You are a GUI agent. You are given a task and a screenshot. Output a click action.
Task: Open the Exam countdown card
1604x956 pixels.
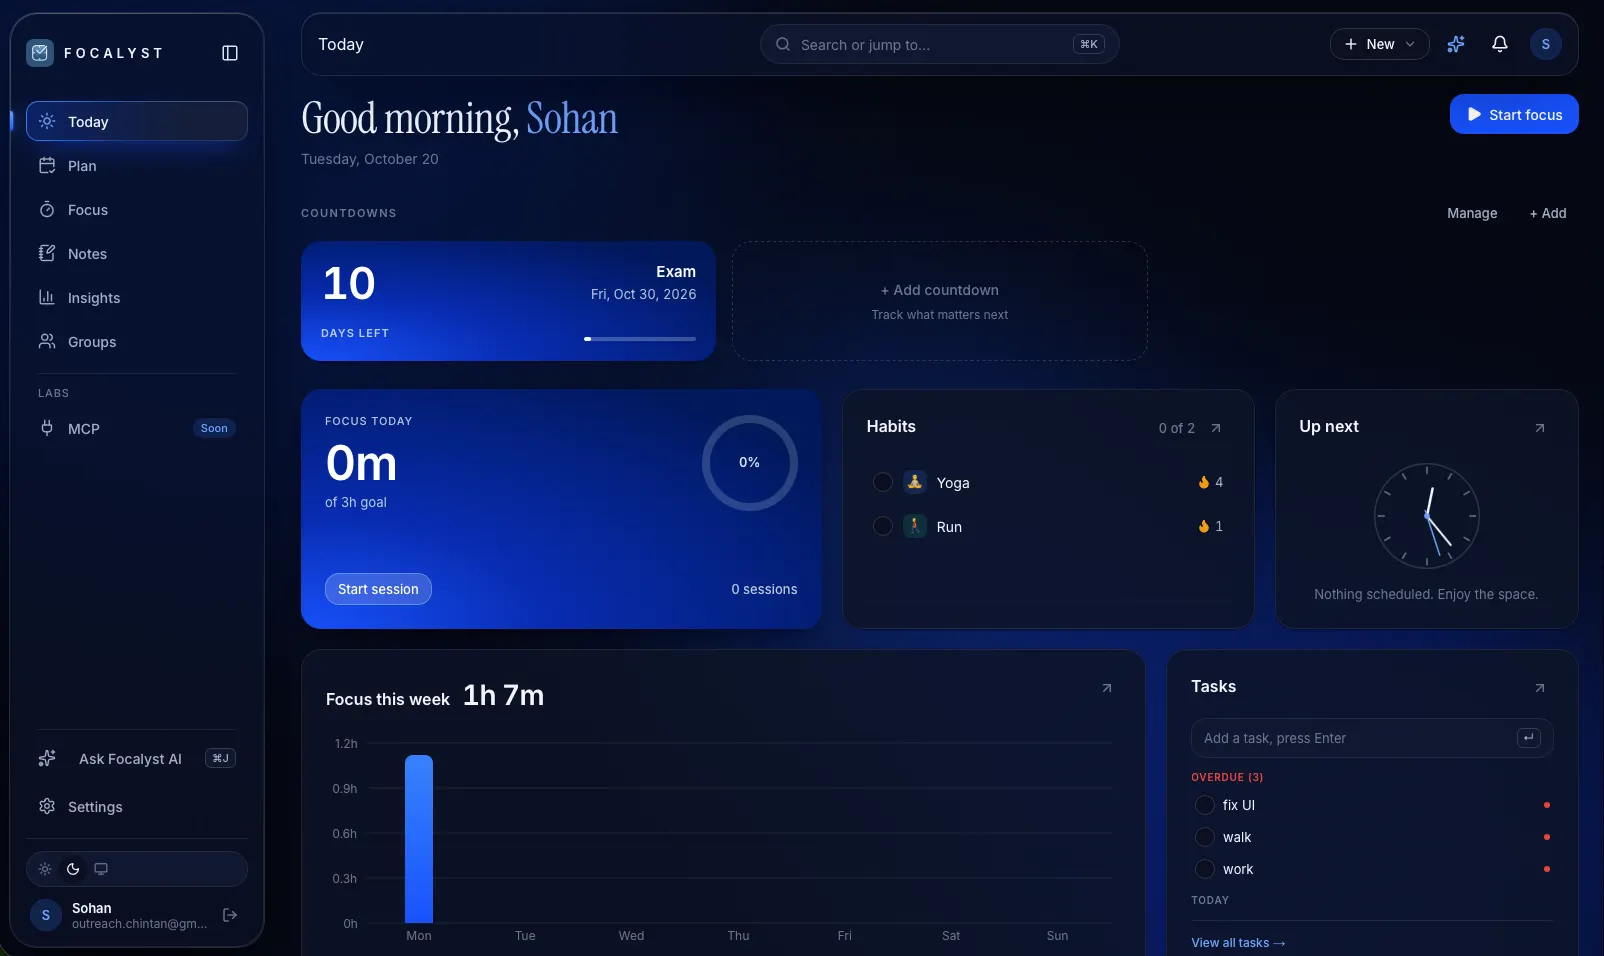click(508, 301)
